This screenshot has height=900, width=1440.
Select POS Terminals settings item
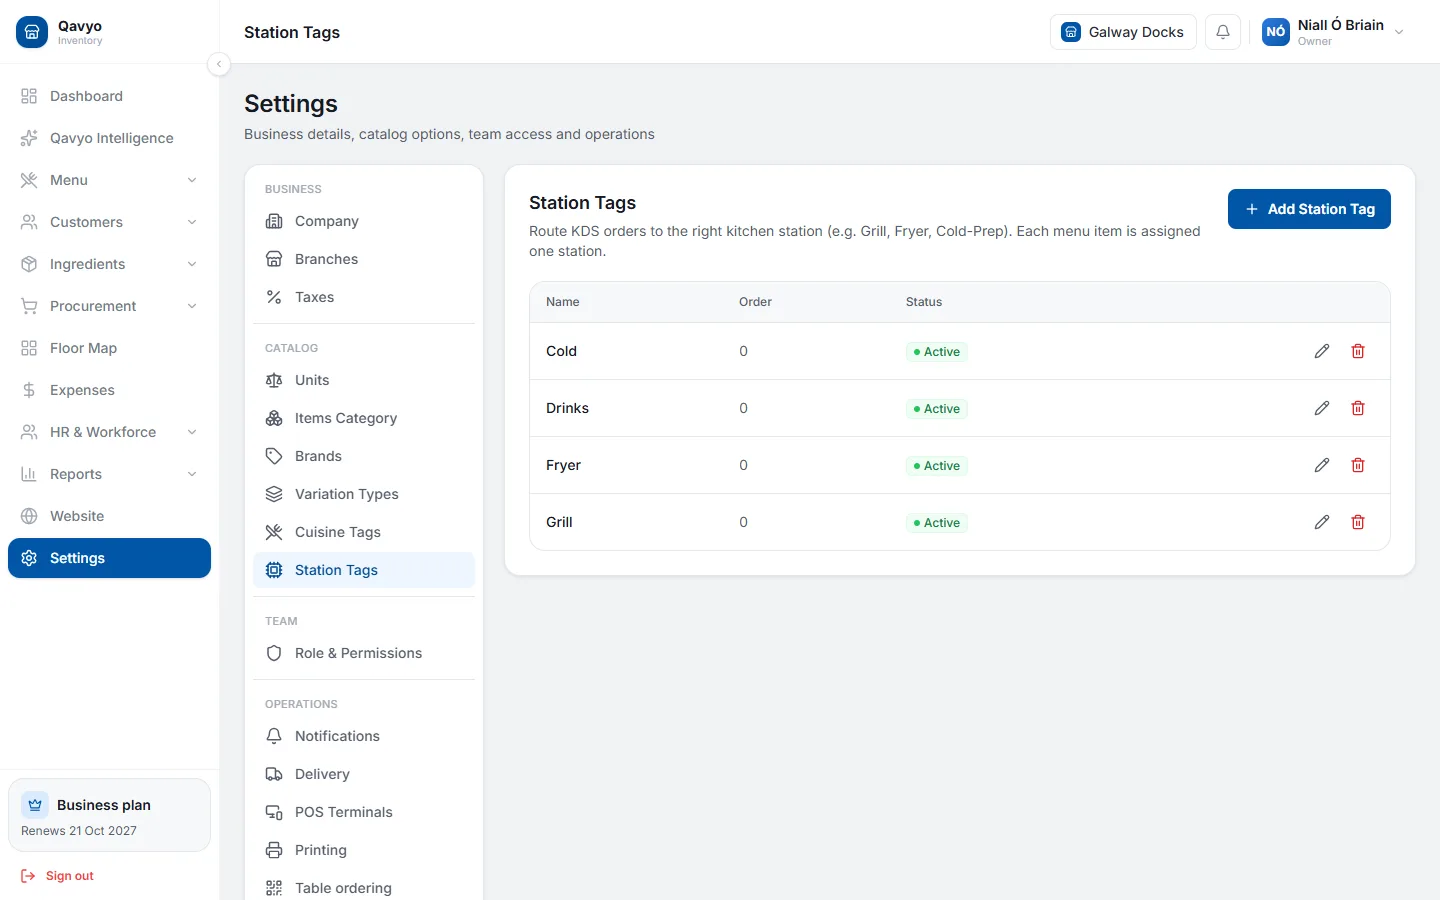[364, 812]
